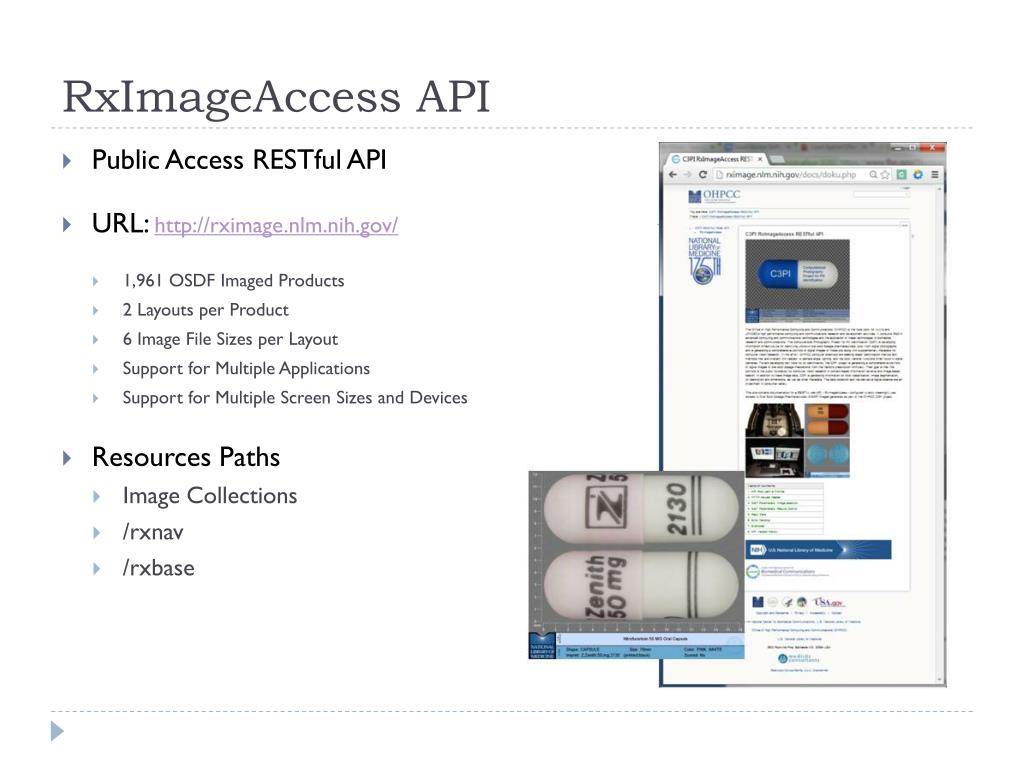This screenshot has height=768, width=1024.
Task: Click the Zenith 50 mg capsule image
Action: 636,565
